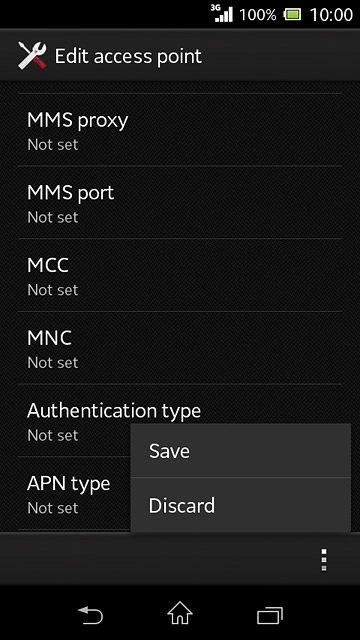Tap Not set under MMS proxy
Image resolution: width=360 pixels, height=640 pixels.
coord(53,144)
